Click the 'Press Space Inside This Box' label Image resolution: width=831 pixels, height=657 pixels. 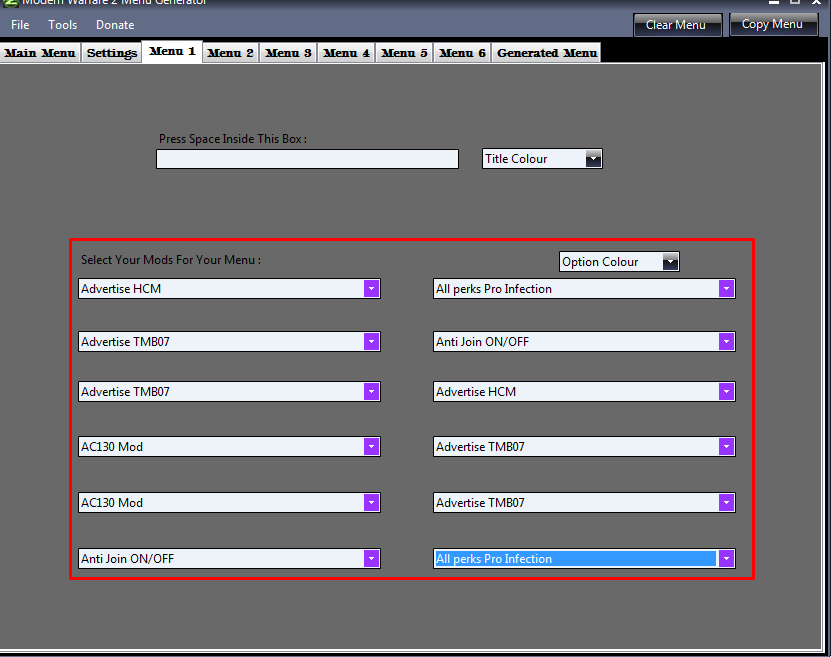[x=233, y=139]
